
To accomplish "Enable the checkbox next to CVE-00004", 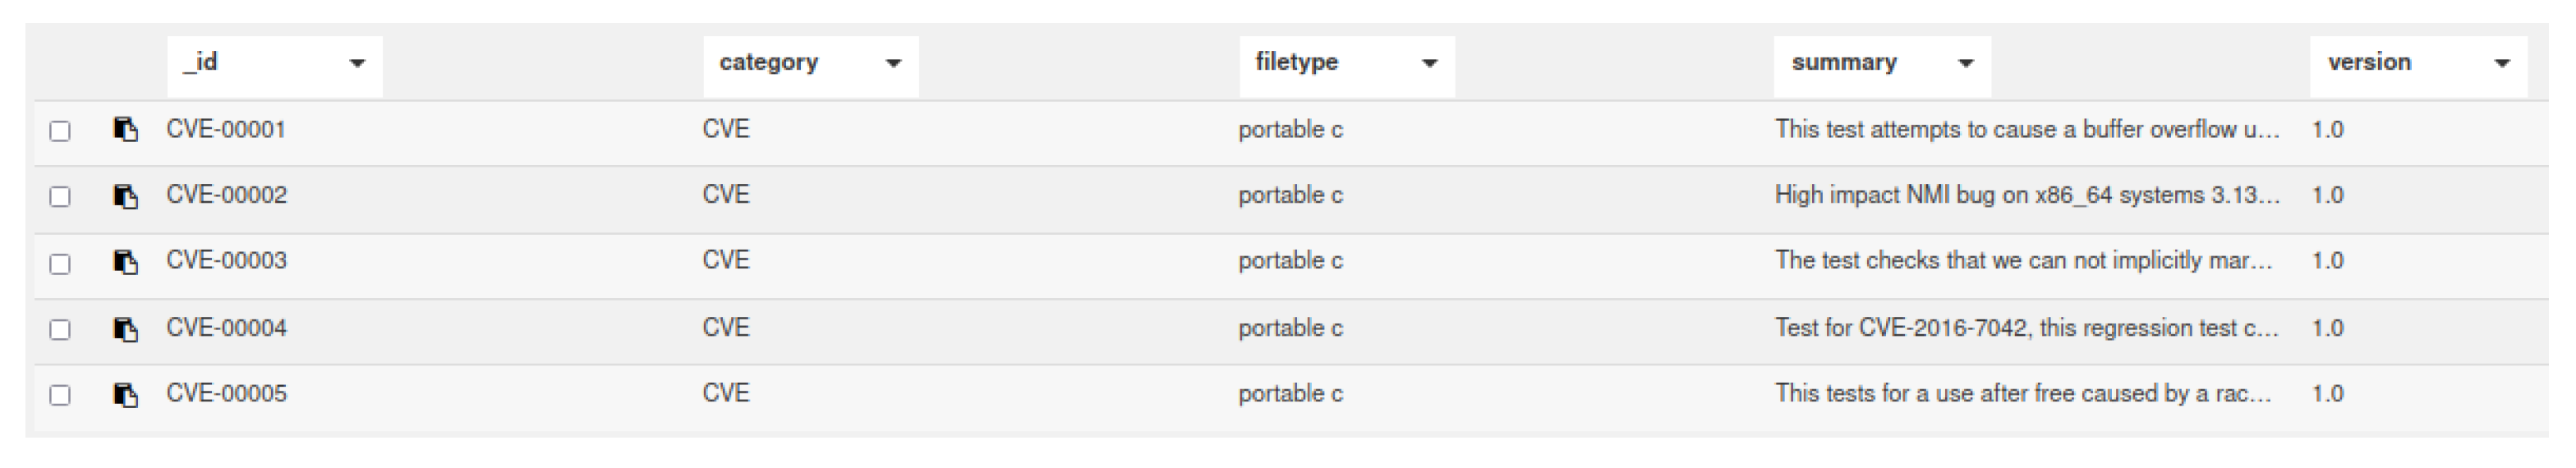I will pyautogui.click(x=60, y=330).
